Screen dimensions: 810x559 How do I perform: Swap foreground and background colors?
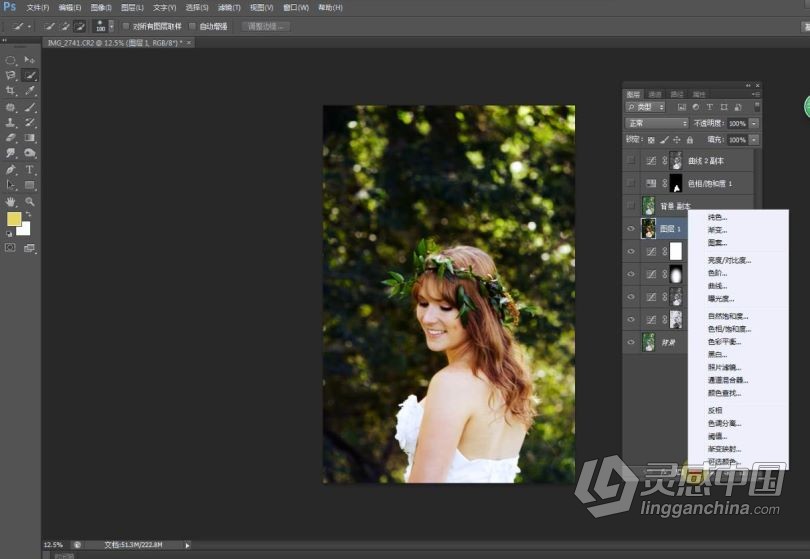tap(29, 214)
